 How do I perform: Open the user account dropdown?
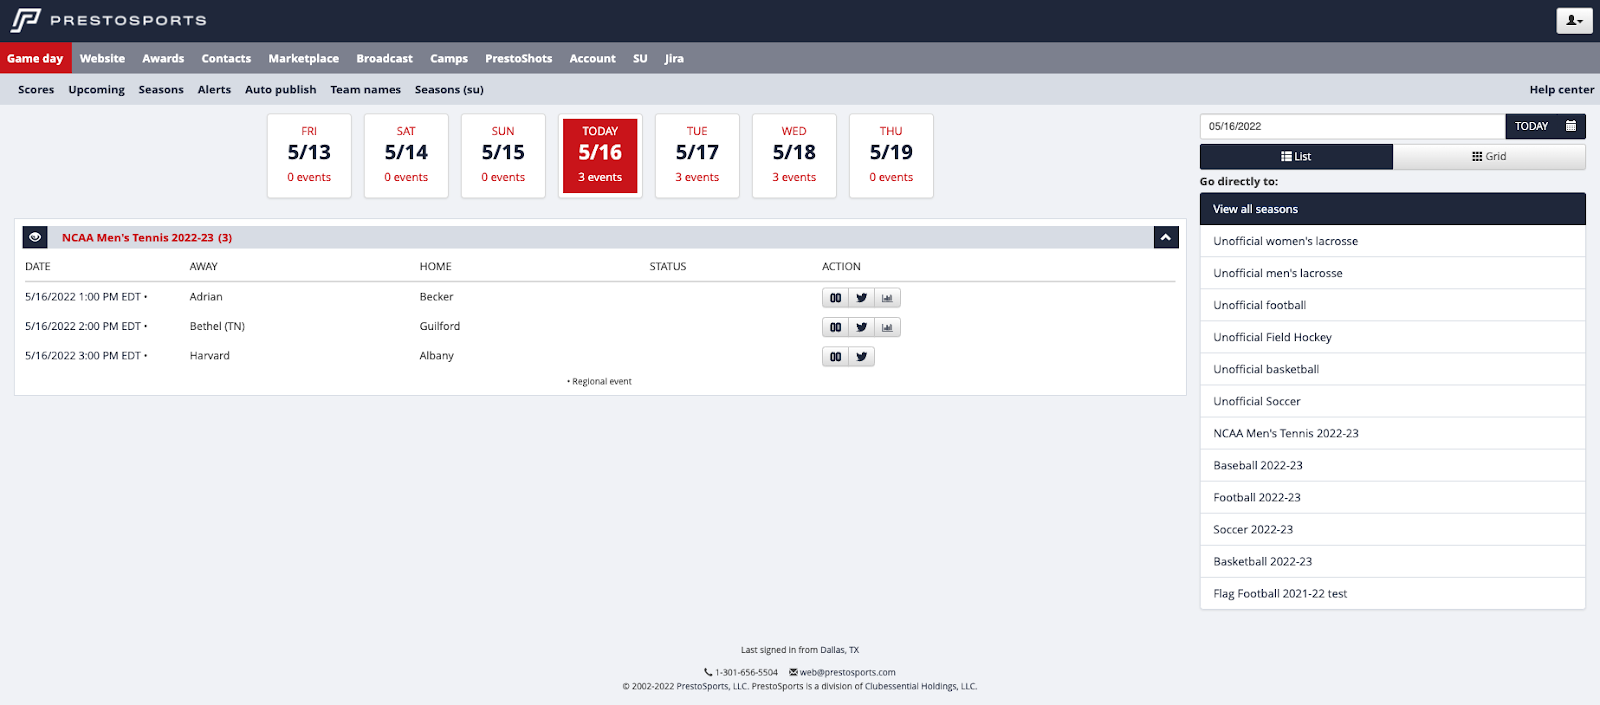pos(1574,21)
